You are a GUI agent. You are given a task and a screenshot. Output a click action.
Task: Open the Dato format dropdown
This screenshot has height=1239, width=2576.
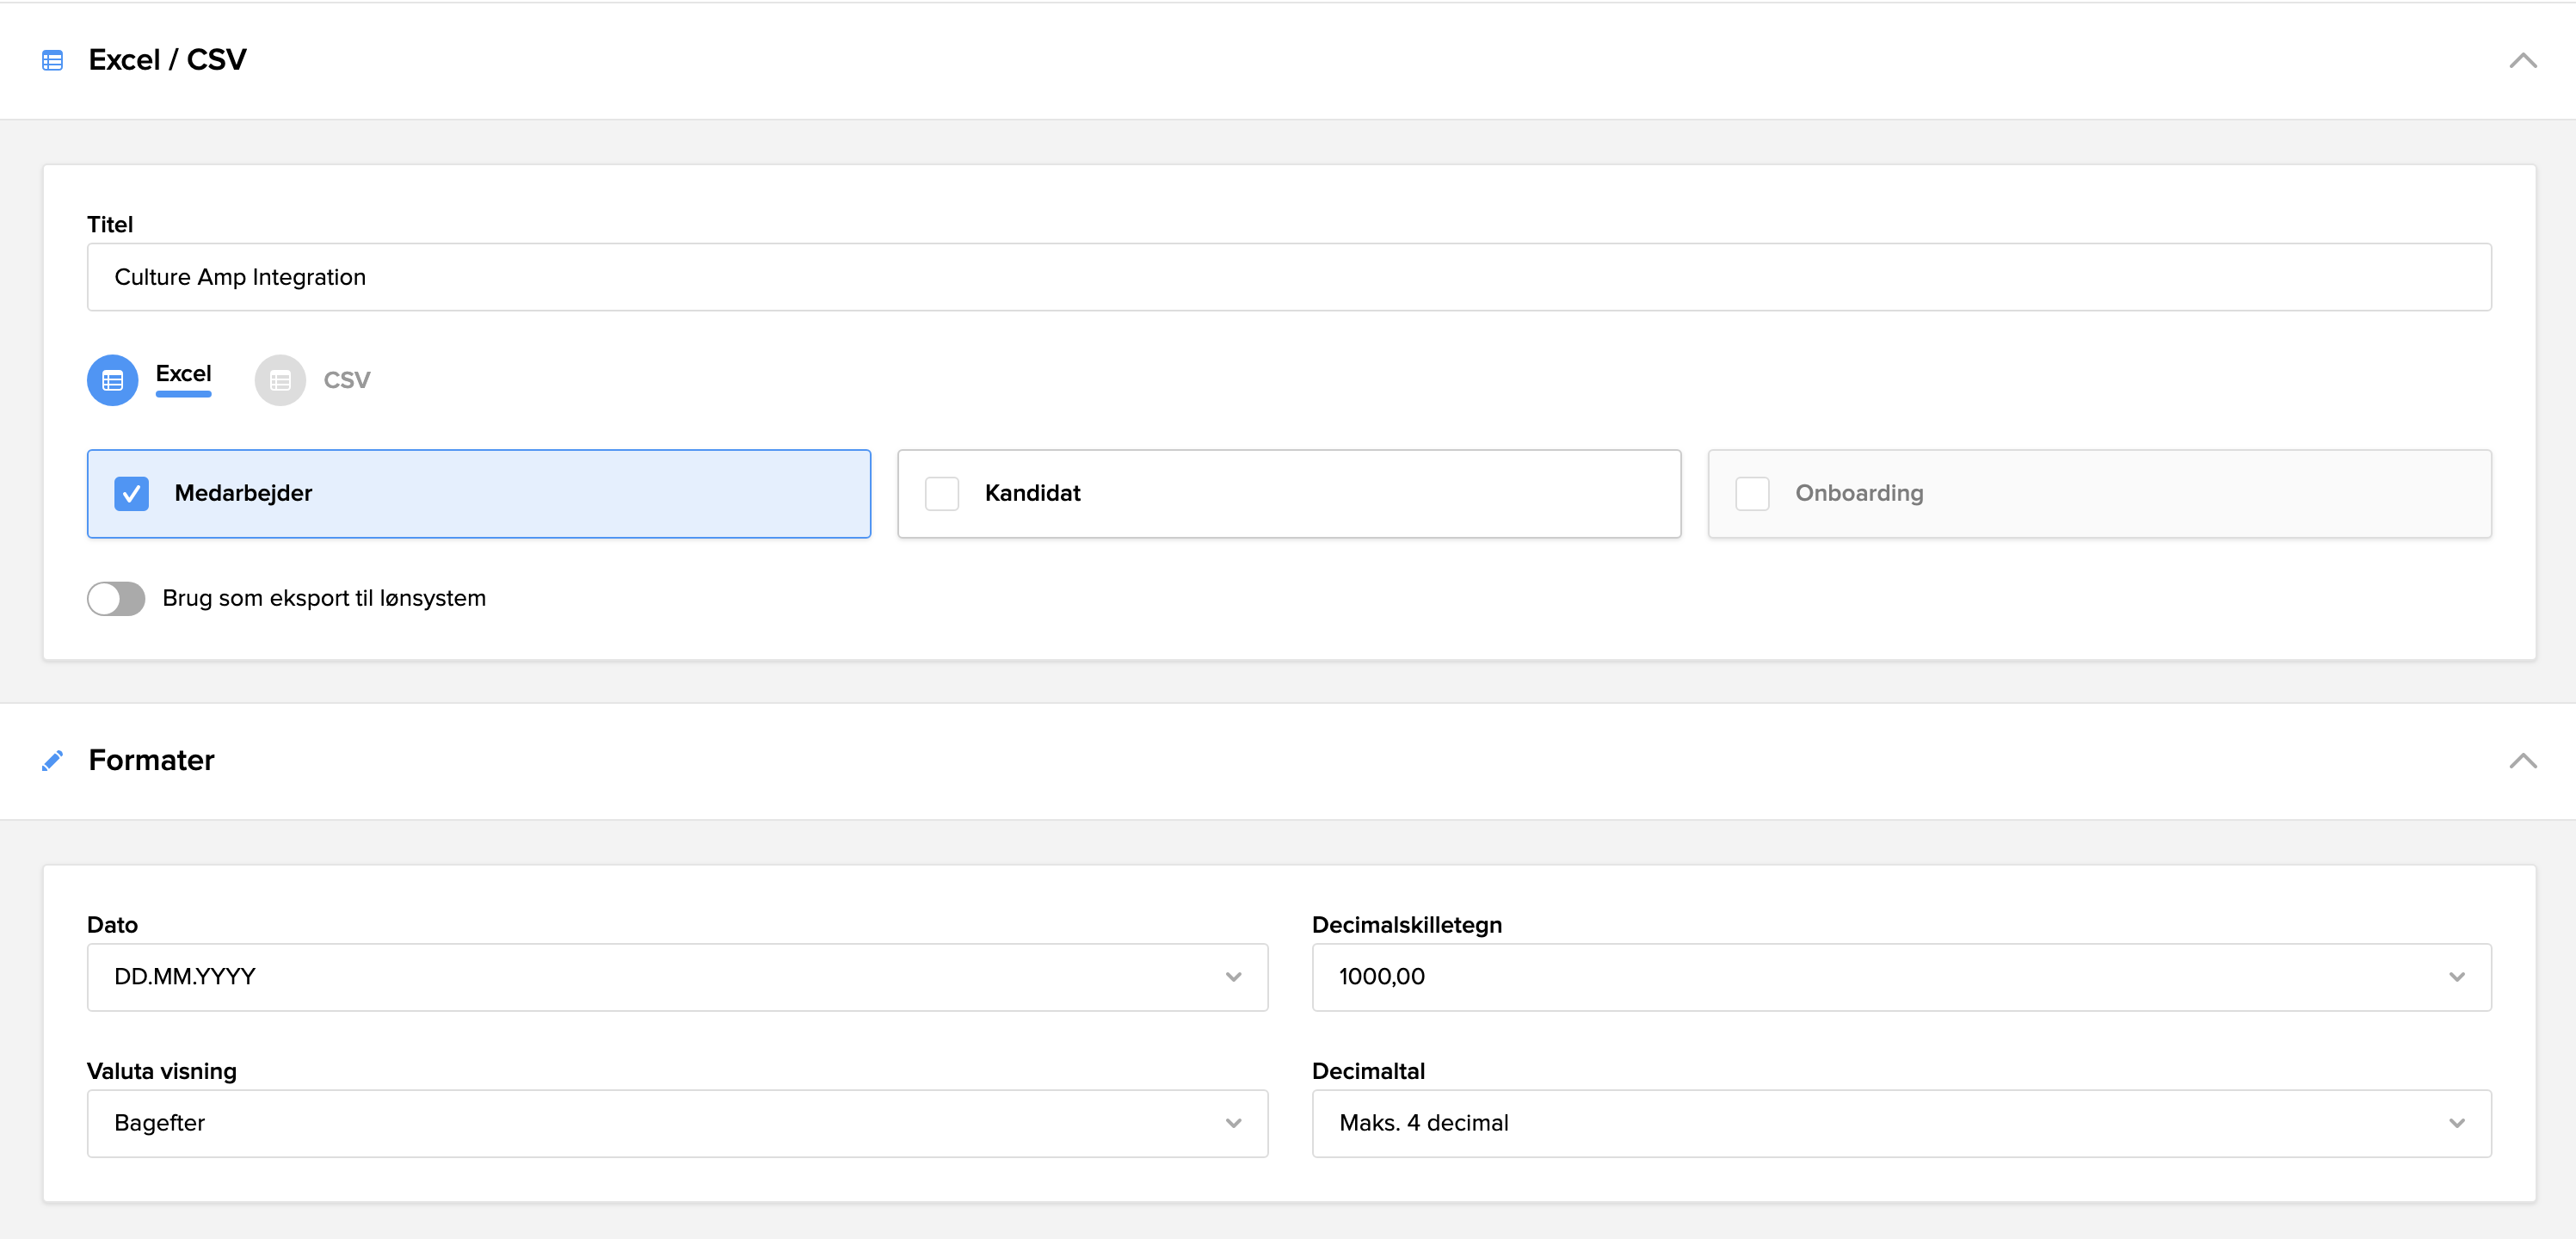[x=677, y=977]
